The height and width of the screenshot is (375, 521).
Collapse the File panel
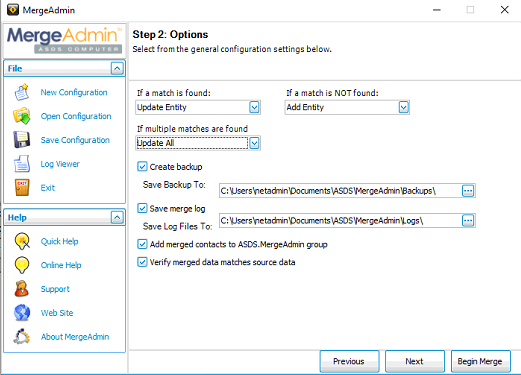tap(117, 68)
